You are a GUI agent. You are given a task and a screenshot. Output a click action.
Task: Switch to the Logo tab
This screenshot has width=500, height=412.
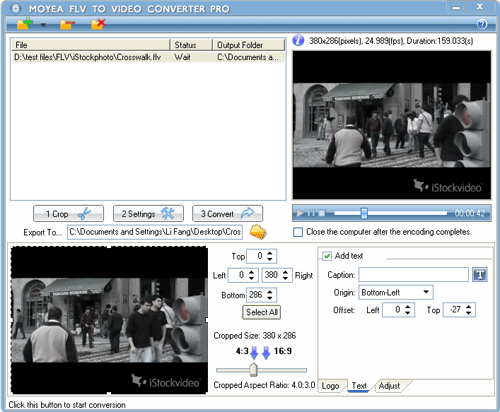point(331,386)
